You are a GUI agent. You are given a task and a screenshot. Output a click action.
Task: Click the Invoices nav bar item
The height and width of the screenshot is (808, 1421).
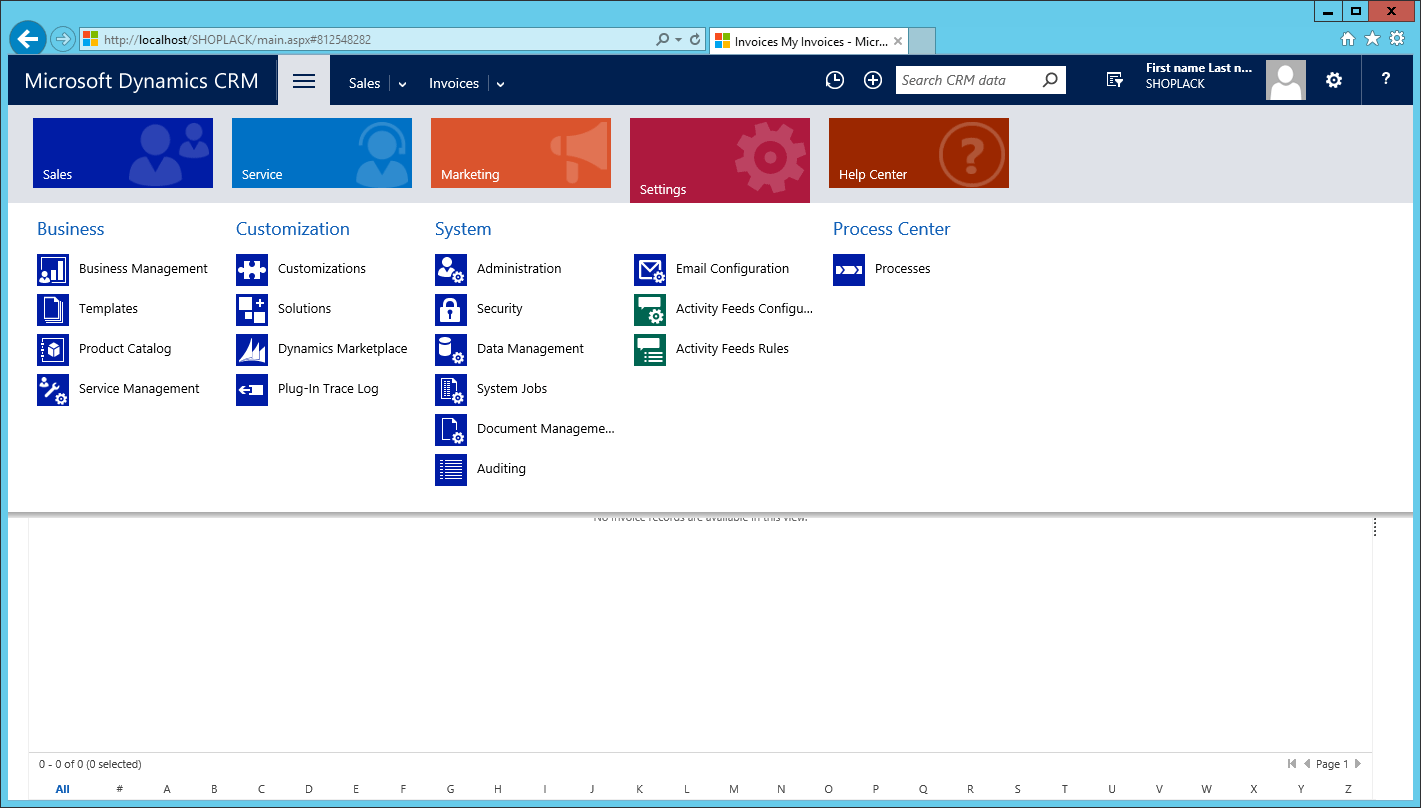point(454,84)
